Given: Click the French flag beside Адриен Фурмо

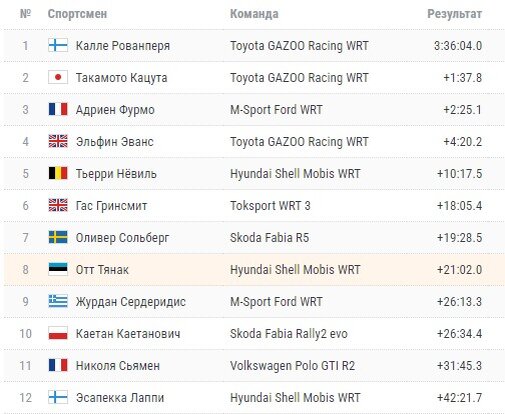Looking at the screenshot, I should click(x=58, y=109).
